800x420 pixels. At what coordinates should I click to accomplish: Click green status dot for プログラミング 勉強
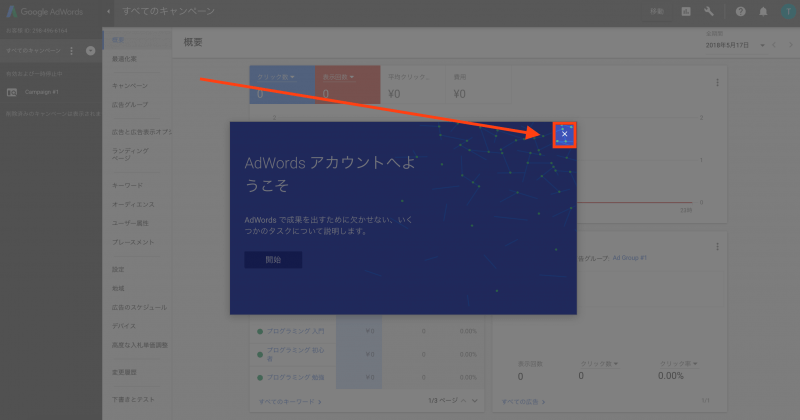260,378
